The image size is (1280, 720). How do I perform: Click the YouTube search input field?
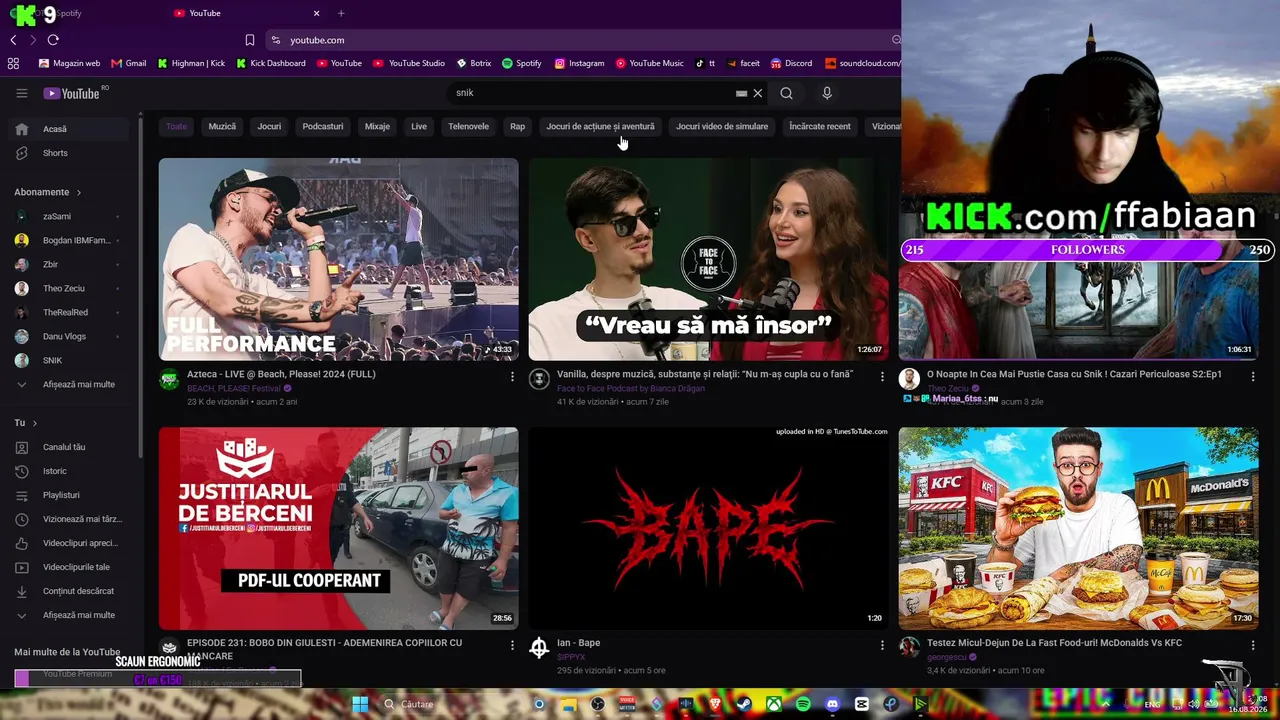[590, 93]
